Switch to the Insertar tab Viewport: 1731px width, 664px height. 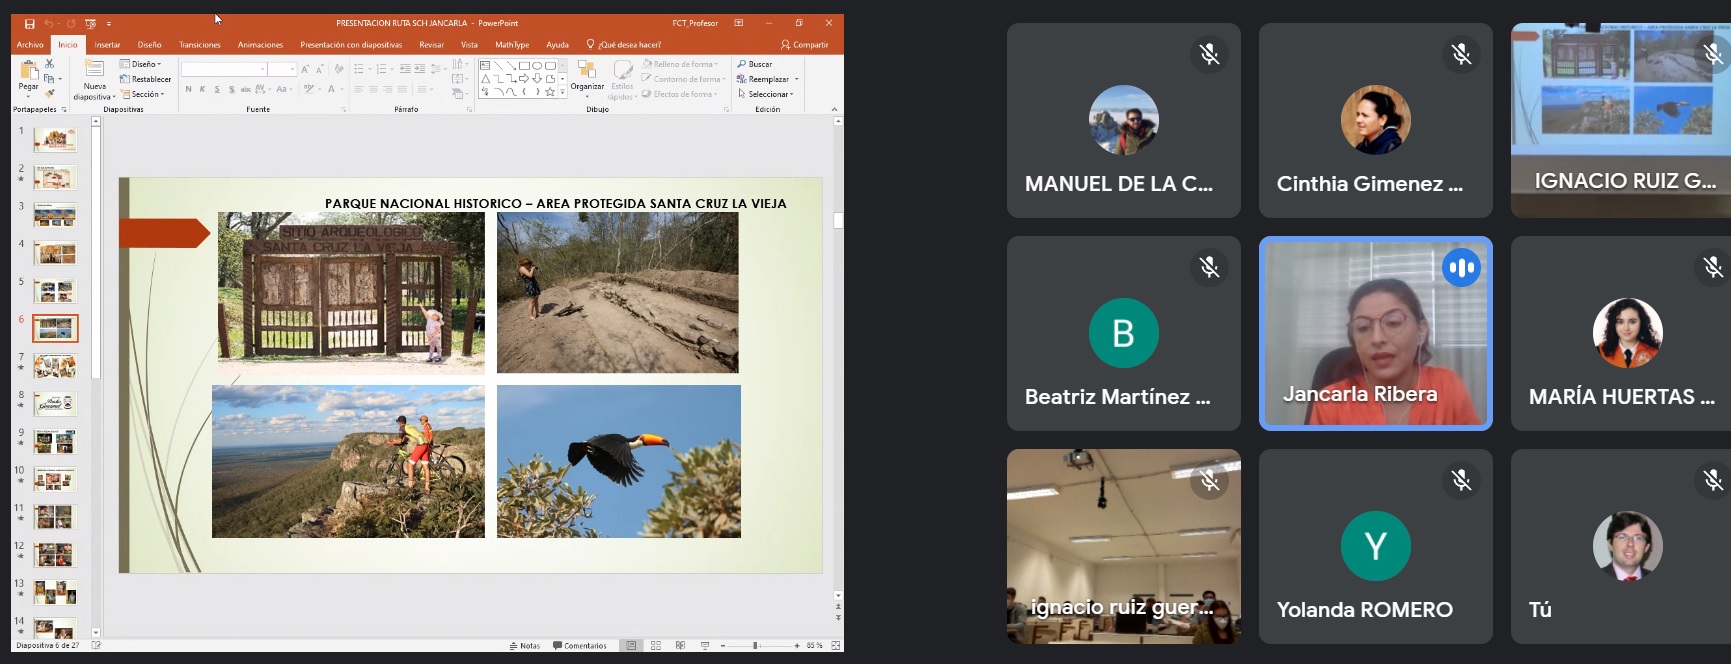pos(107,45)
